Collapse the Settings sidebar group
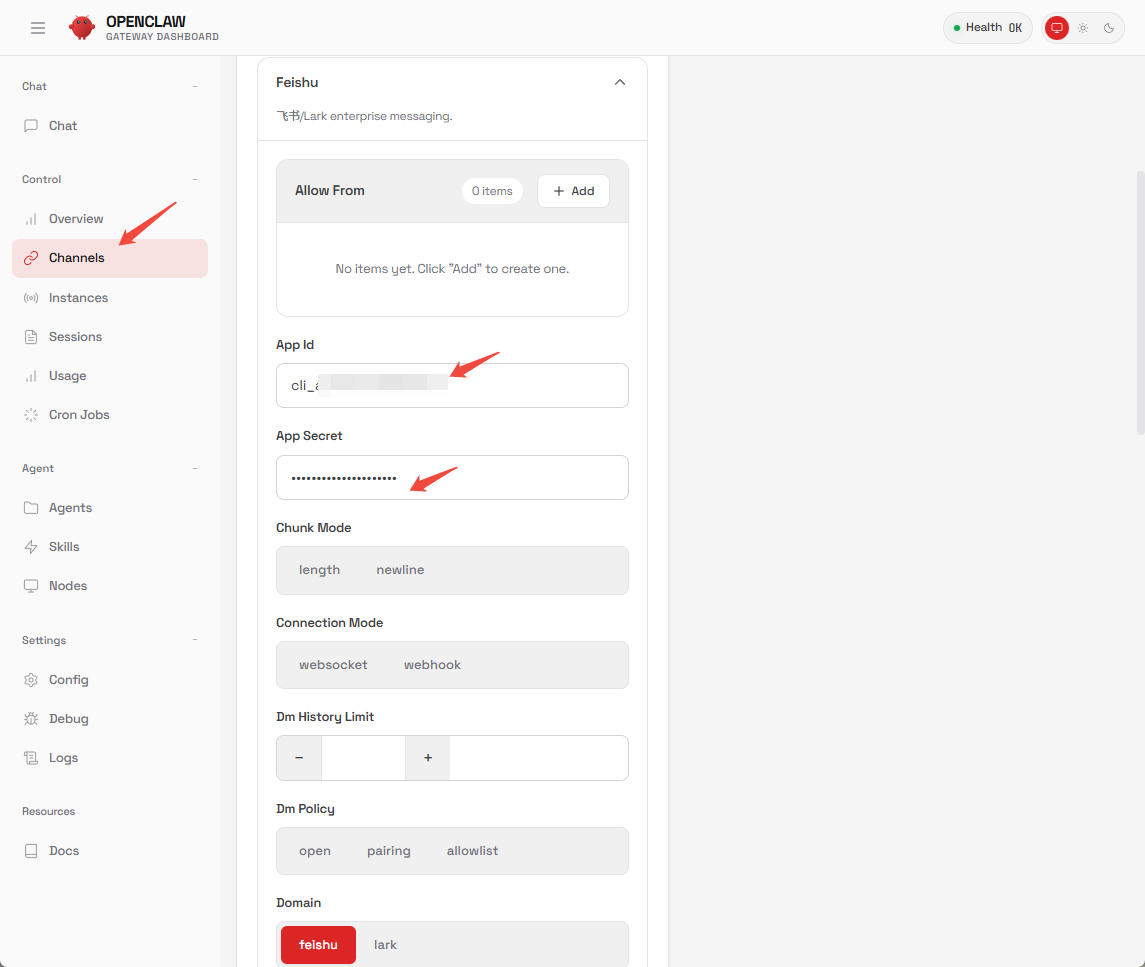Screen dimensions: 1145x967 [x=195, y=640]
